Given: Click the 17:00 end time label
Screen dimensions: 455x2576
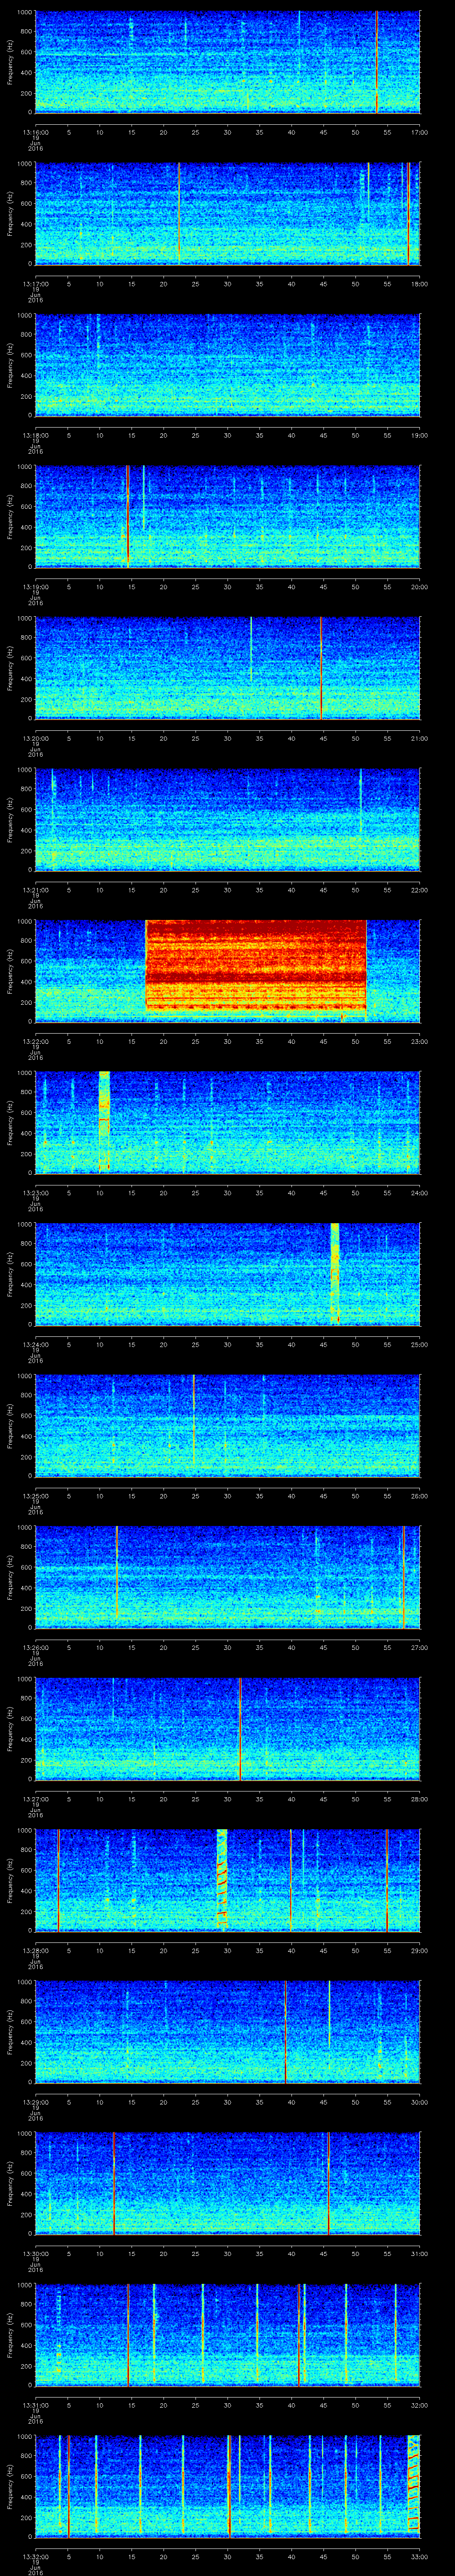Looking at the screenshot, I should pyautogui.click(x=419, y=131).
